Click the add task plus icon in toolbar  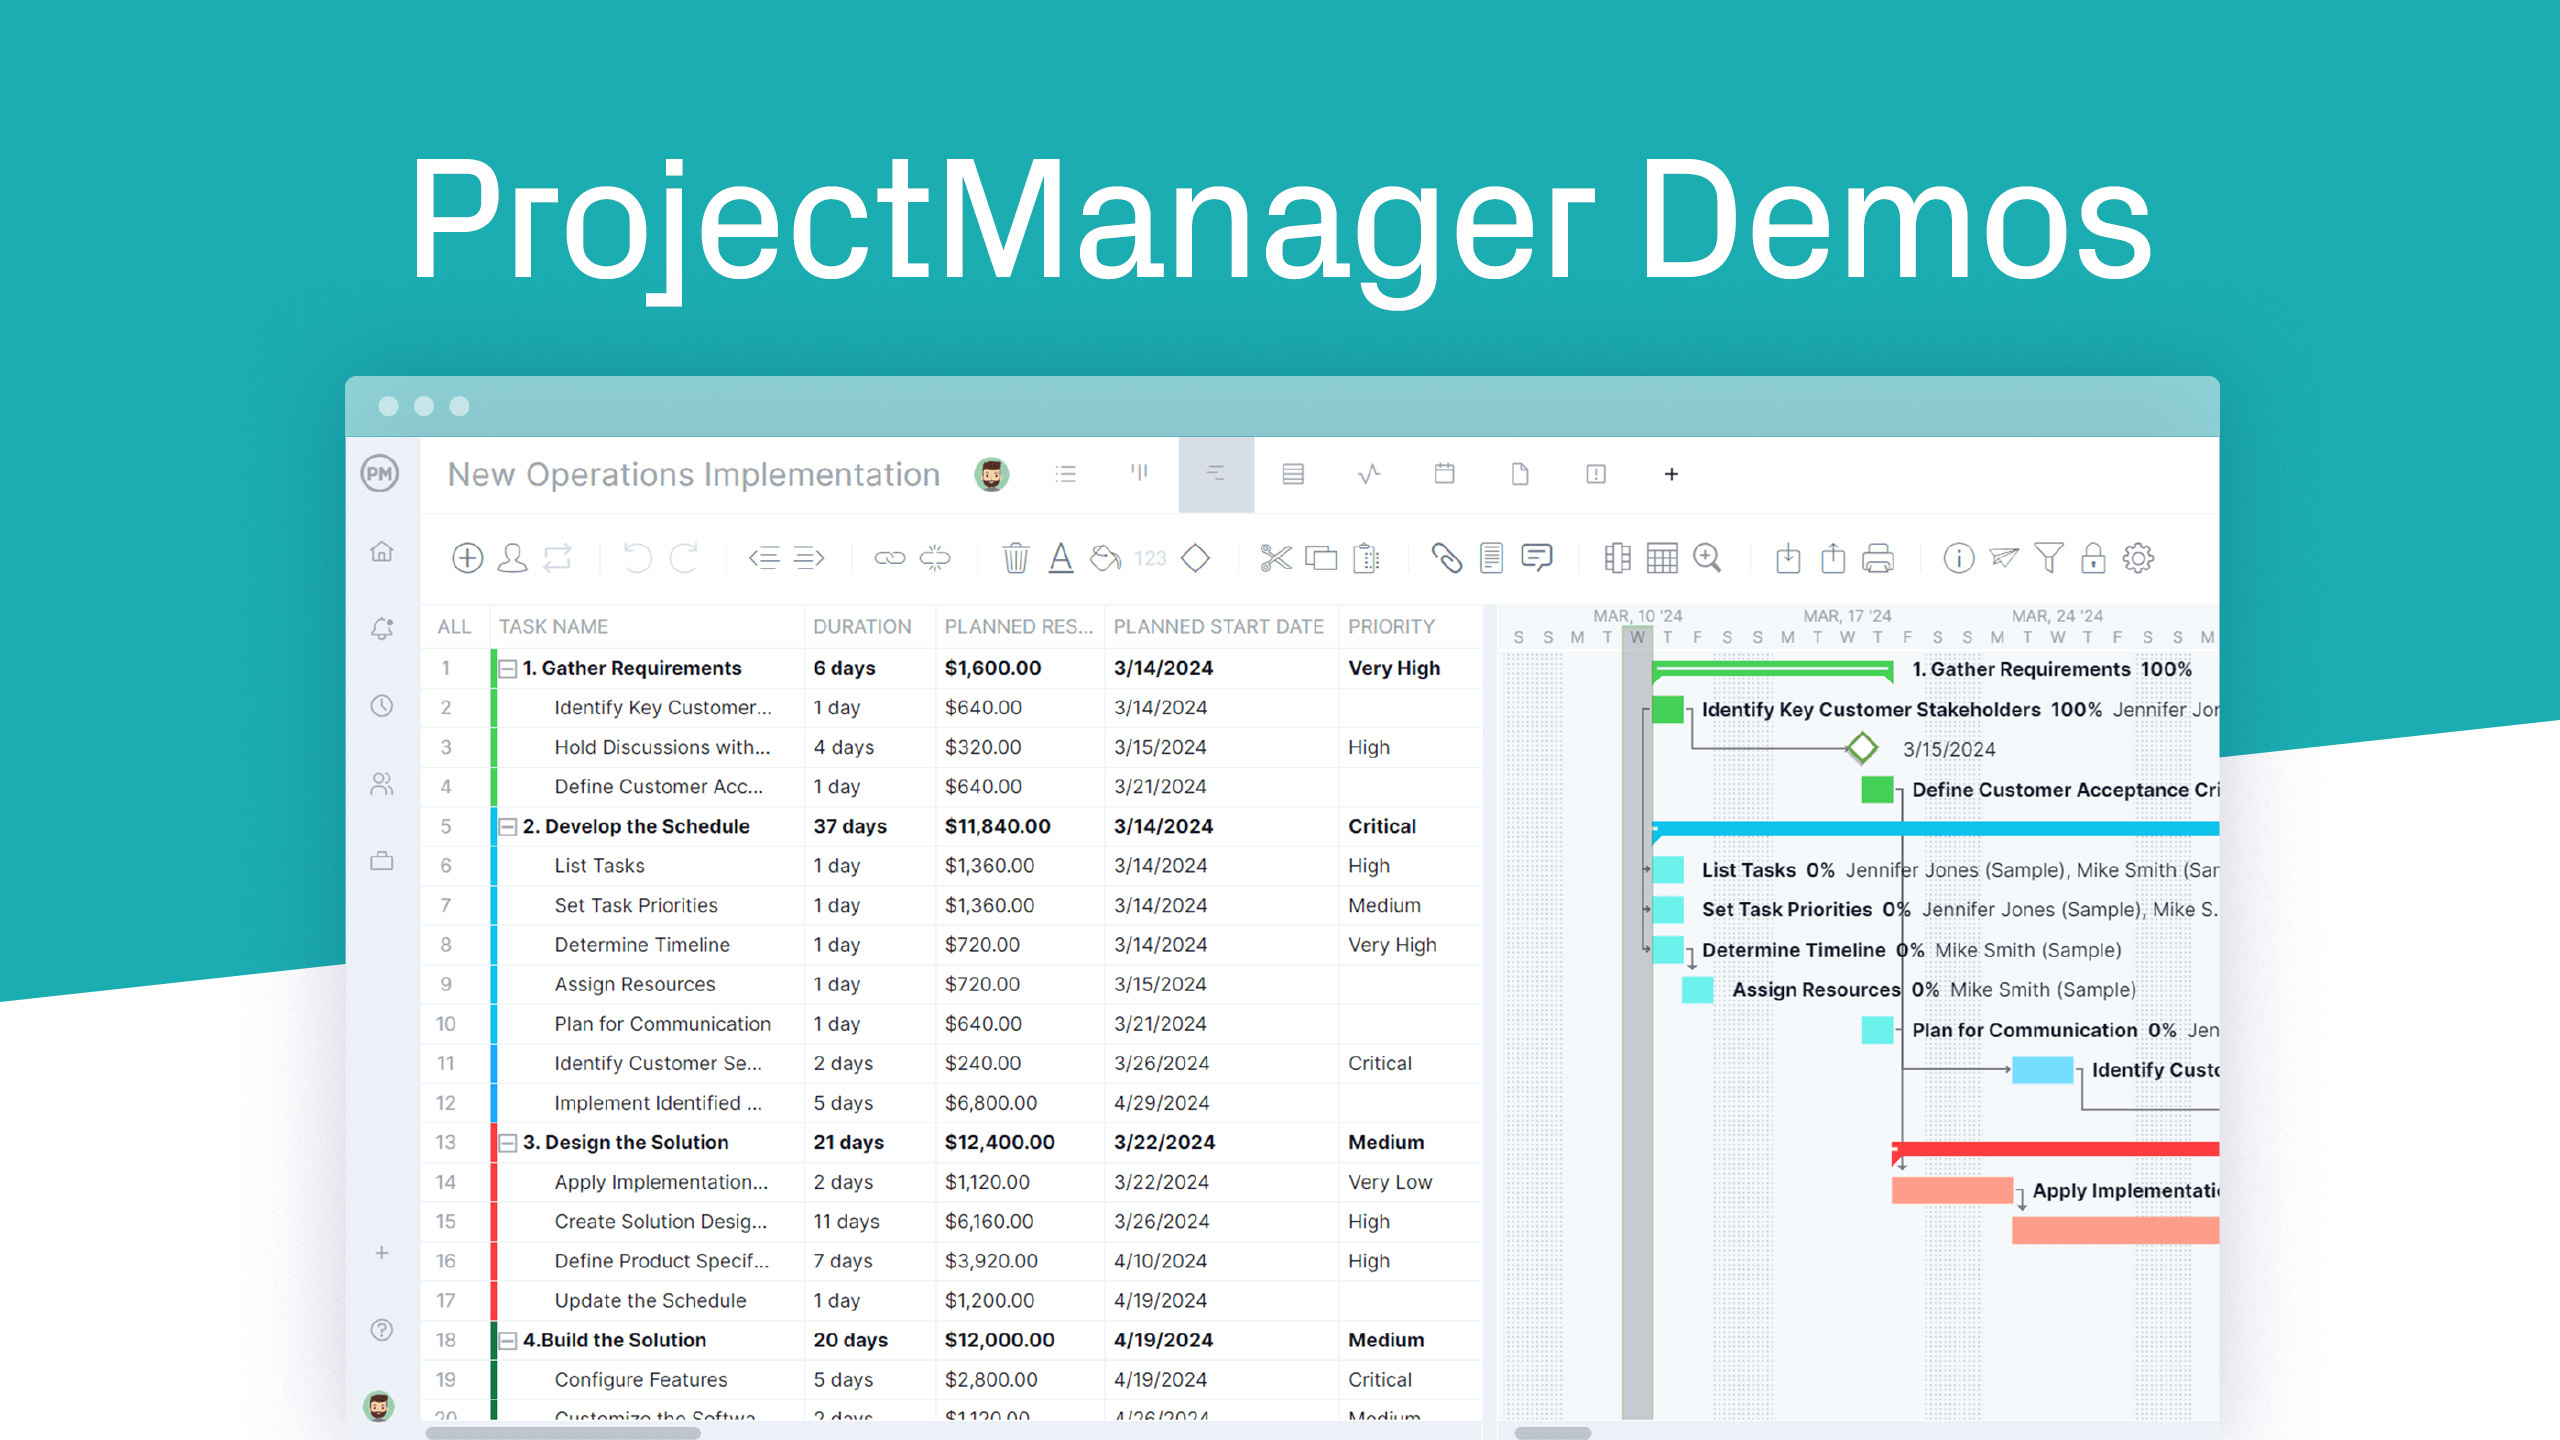pyautogui.click(x=467, y=558)
